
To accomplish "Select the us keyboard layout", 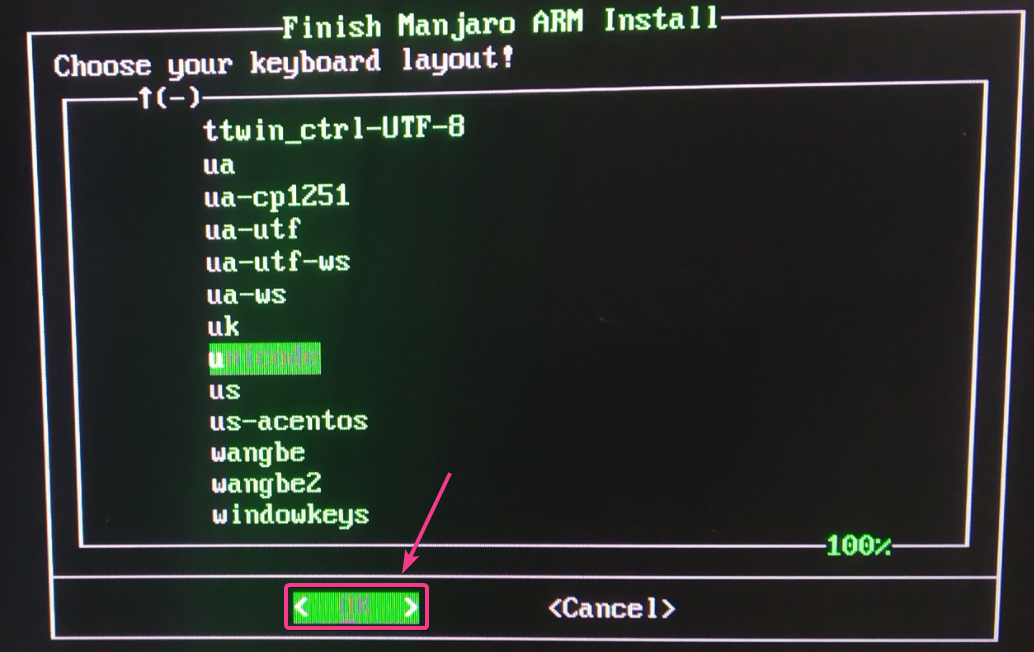I will [224, 390].
